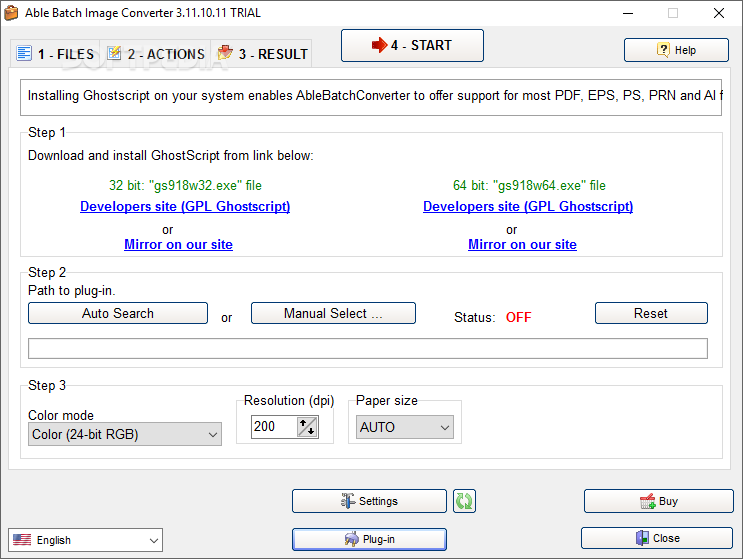Open Help

pyautogui.click(x=676, y=50)
